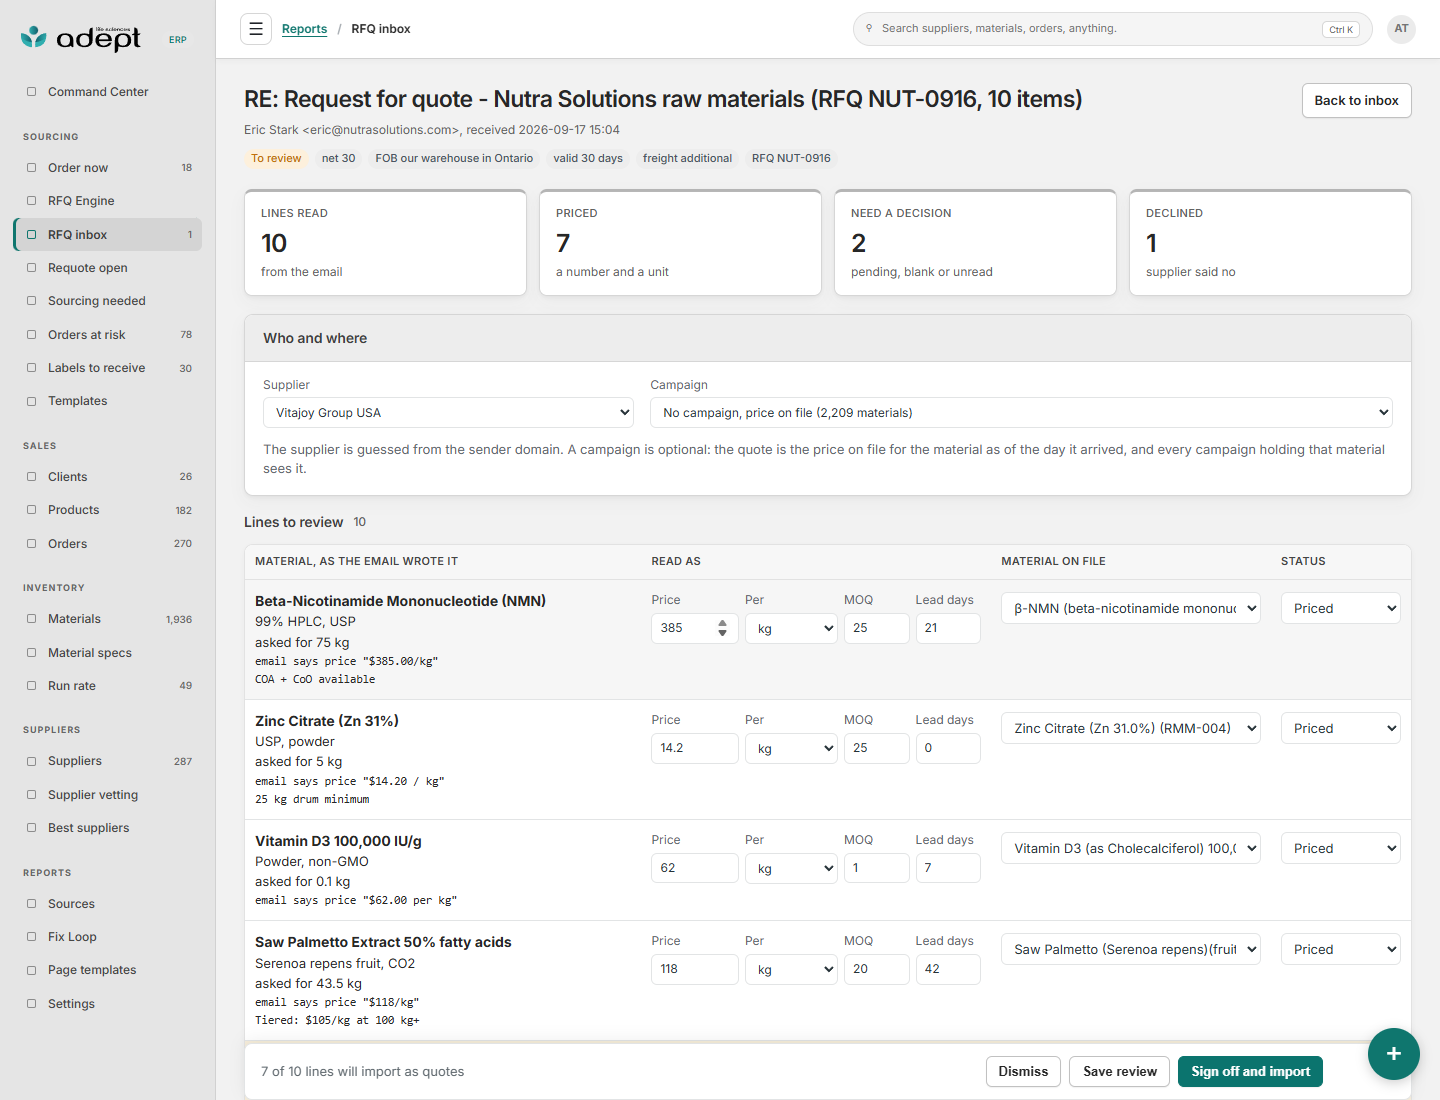Go to Sourcing needed in sidebar
This screenshot has width=1440, height=1100.
click(x=108, y=301)
